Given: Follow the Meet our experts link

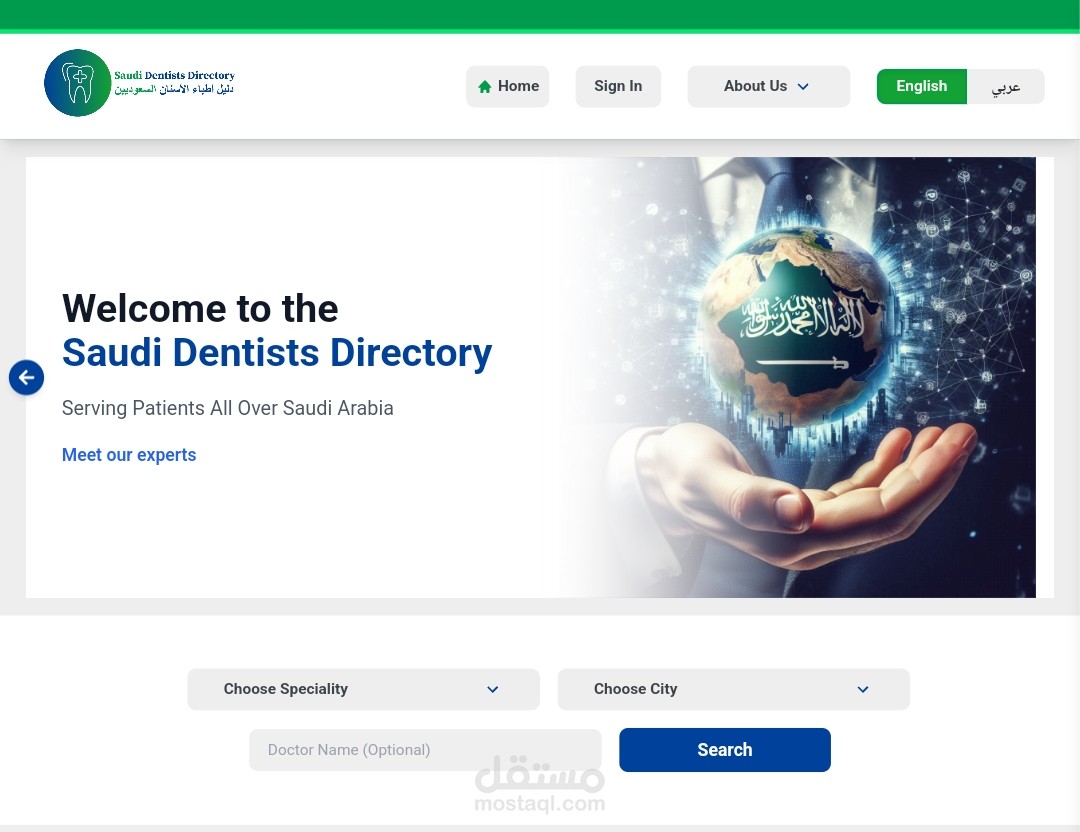Looking at the screenshot, I should 129,455.
